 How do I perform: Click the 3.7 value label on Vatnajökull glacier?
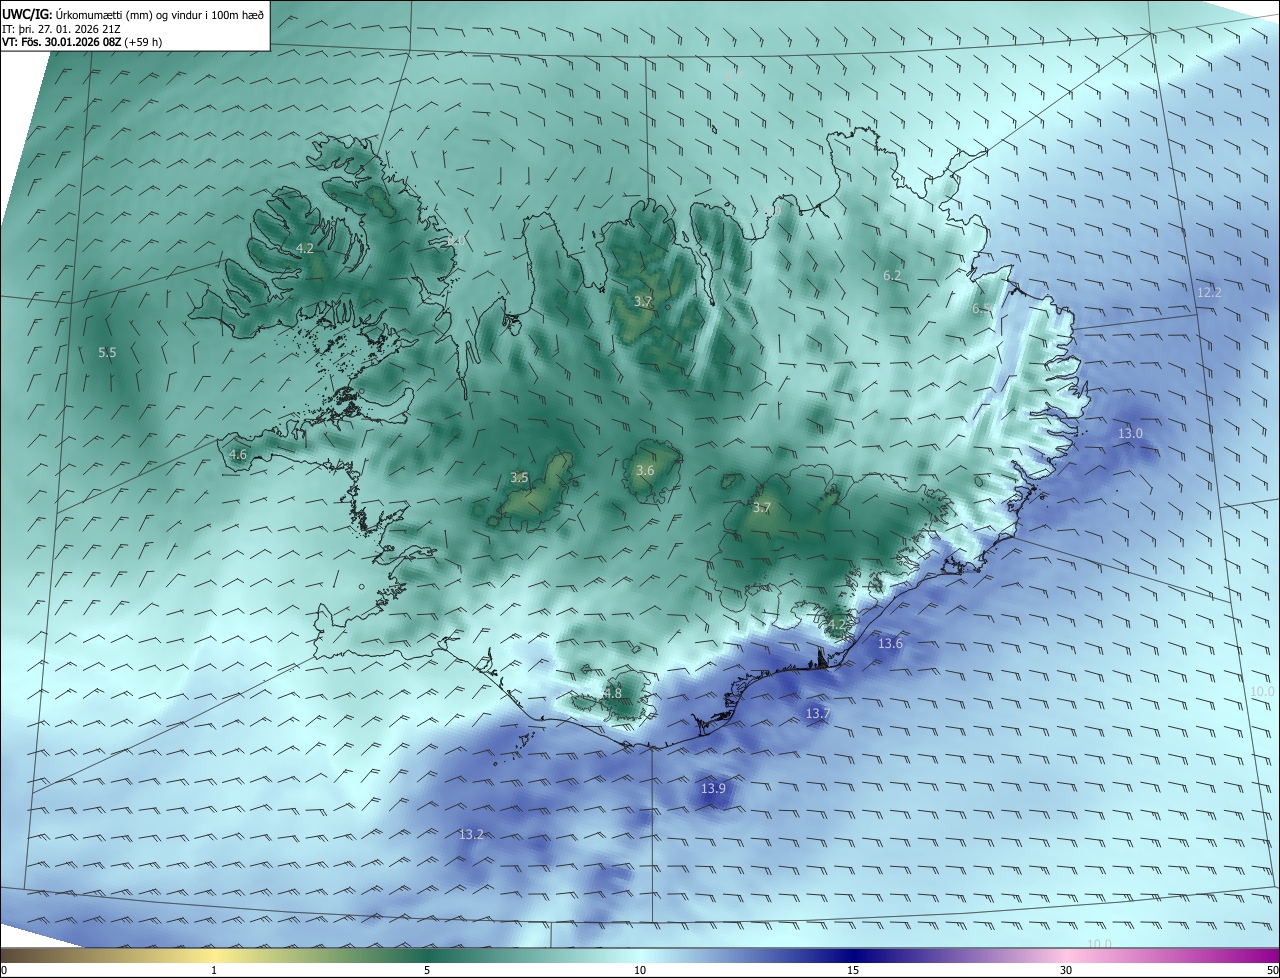tap(762, 507)
